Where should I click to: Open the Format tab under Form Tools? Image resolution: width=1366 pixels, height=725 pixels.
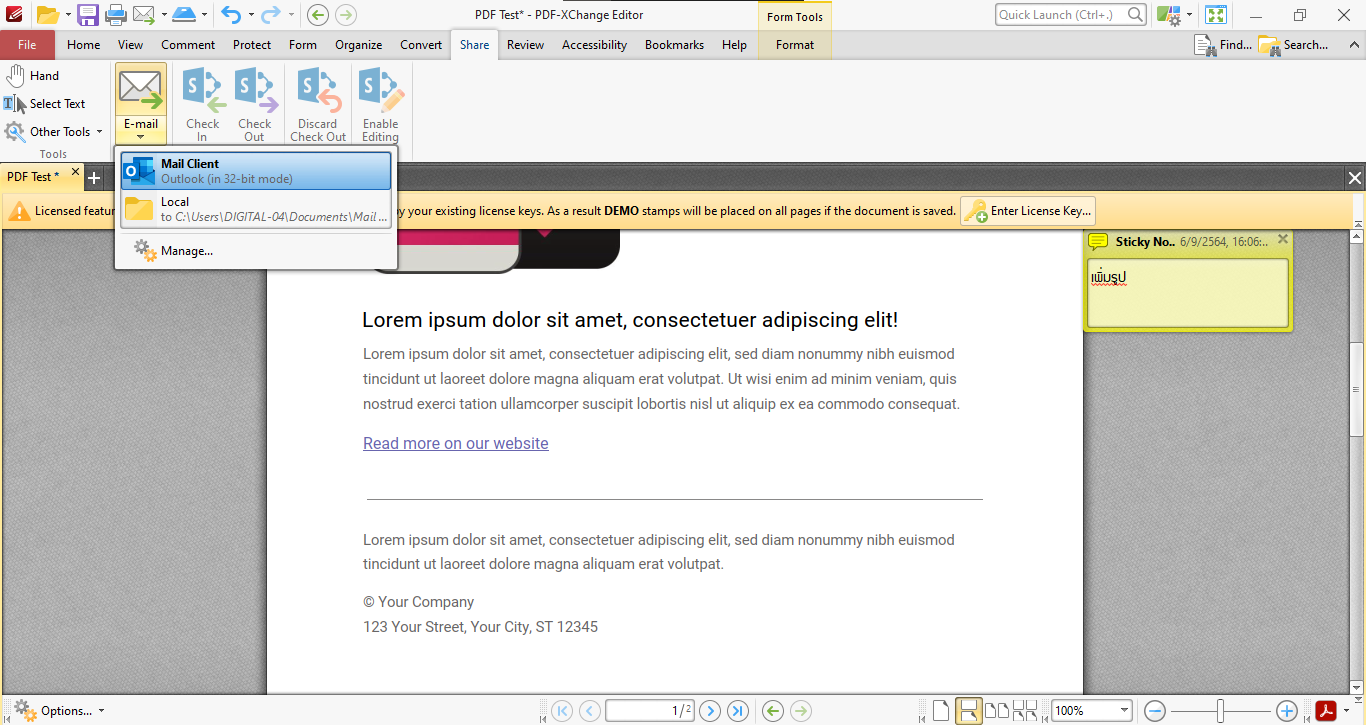pyautogui.click(x=795, y=45)
